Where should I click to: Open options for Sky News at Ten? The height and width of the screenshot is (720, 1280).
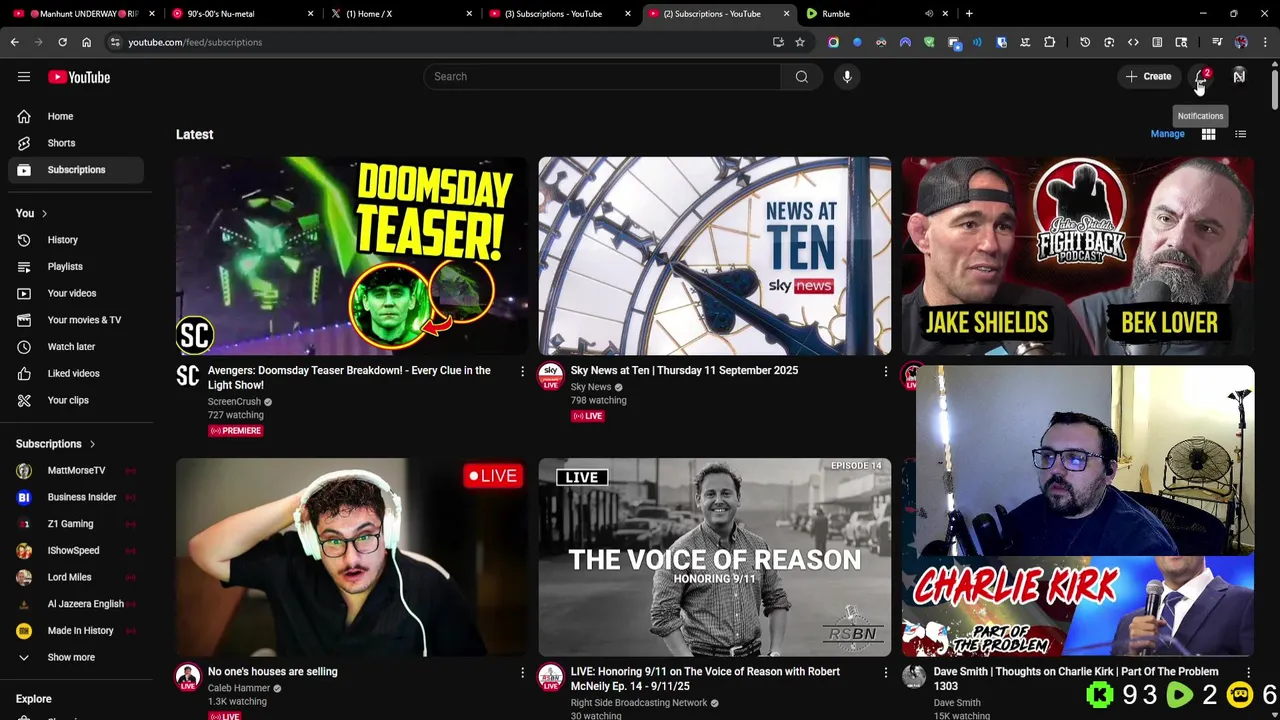click(x=885, y=371)
